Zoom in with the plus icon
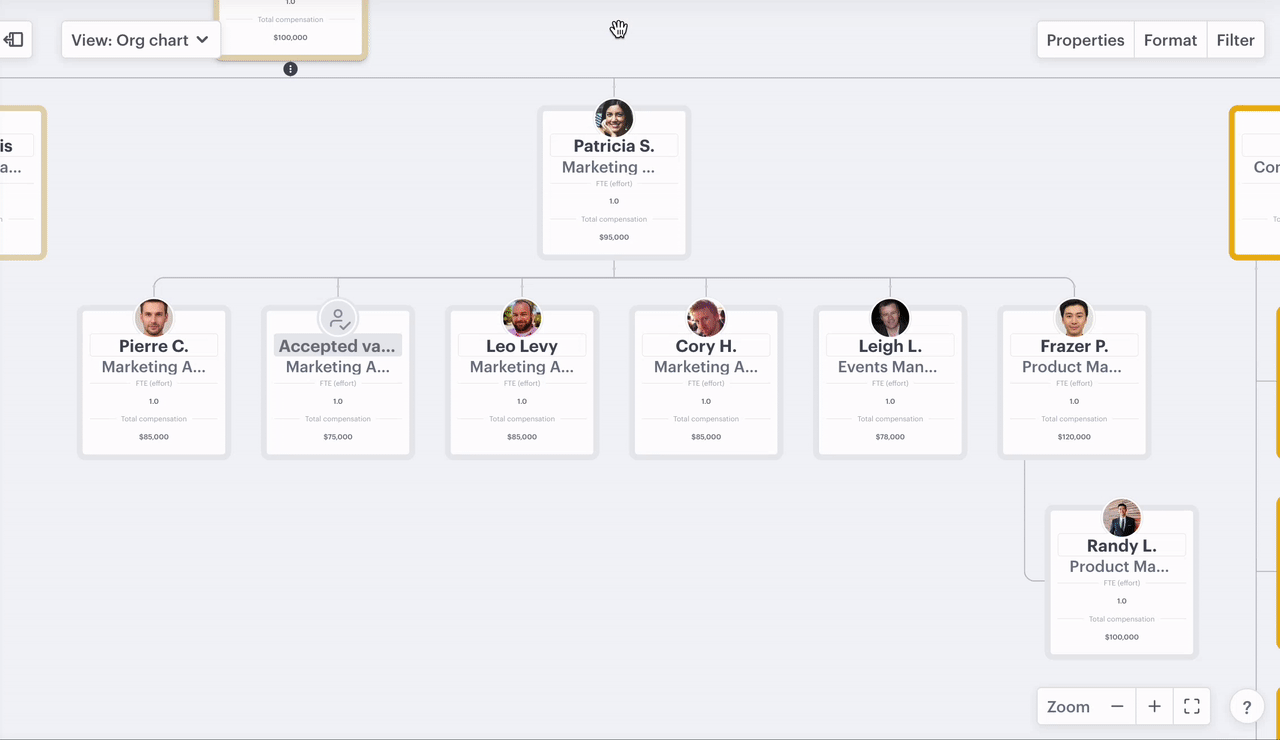 pos(1154,706)
